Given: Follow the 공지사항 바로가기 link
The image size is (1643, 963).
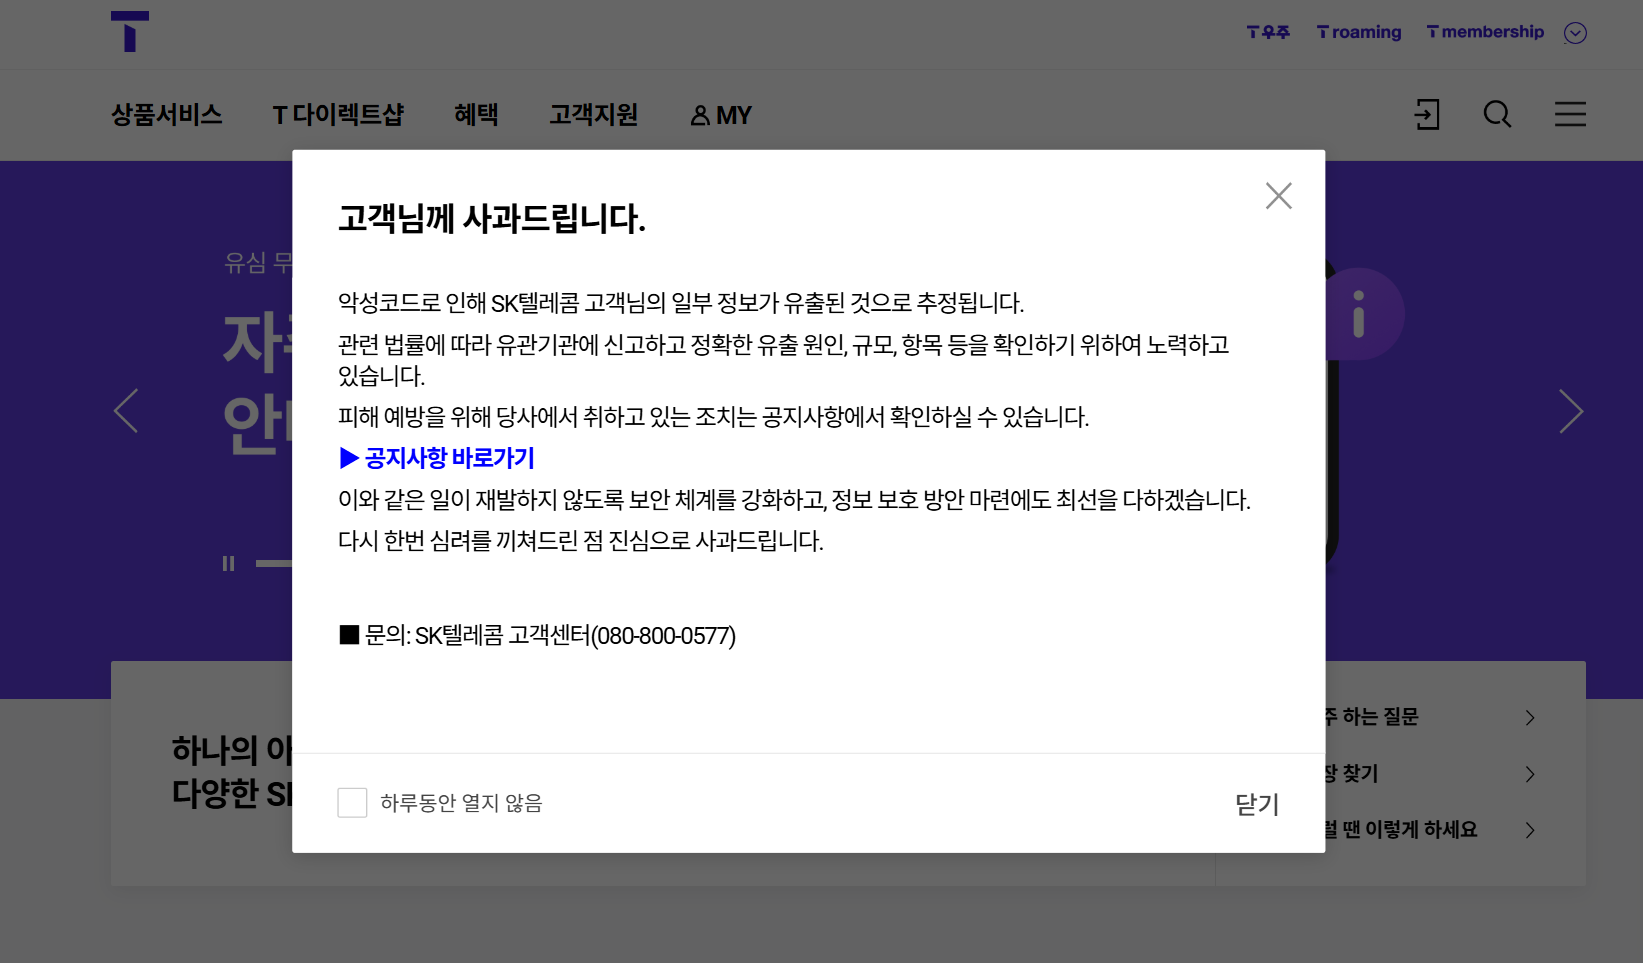Looking at the screenshot, I should [437, 458].
